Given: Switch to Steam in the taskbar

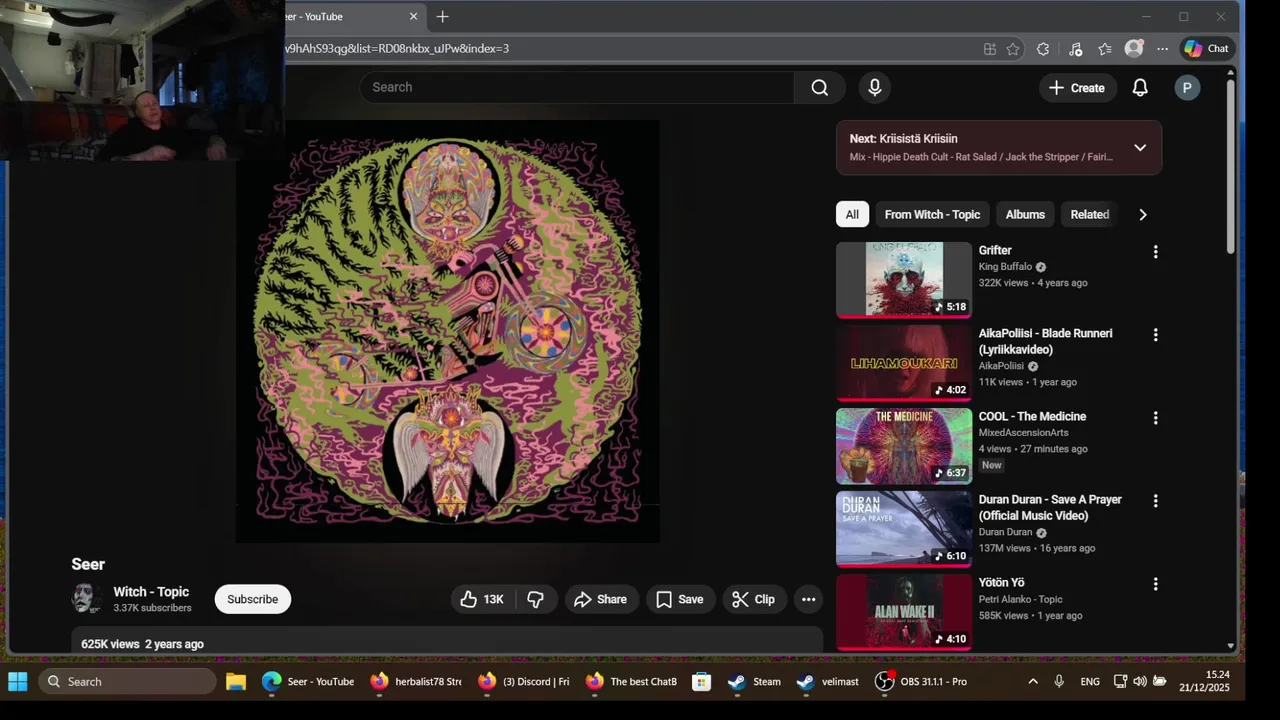Looking at the screenshot, I should [755, 681].
